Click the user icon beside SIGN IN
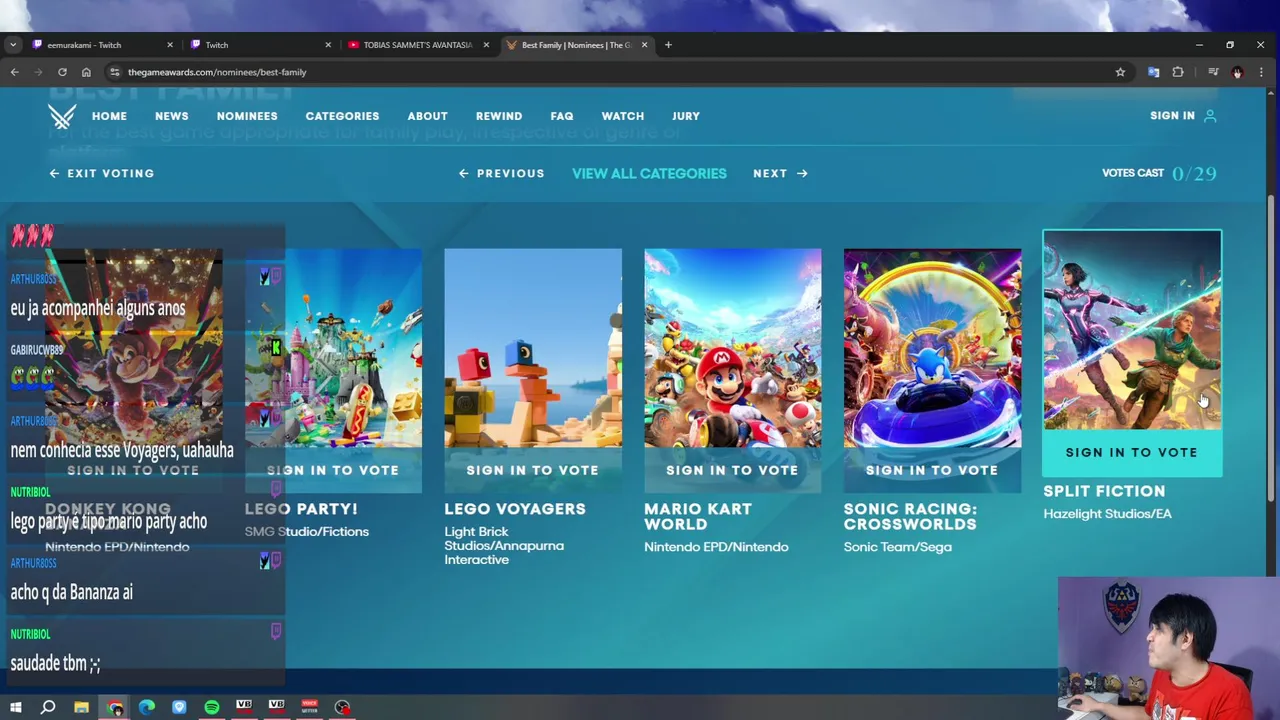 [x=1210, y=116]
